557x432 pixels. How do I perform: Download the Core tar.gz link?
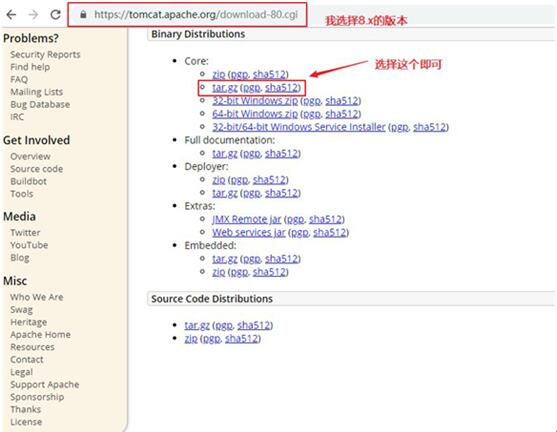[x=225, y=87]
